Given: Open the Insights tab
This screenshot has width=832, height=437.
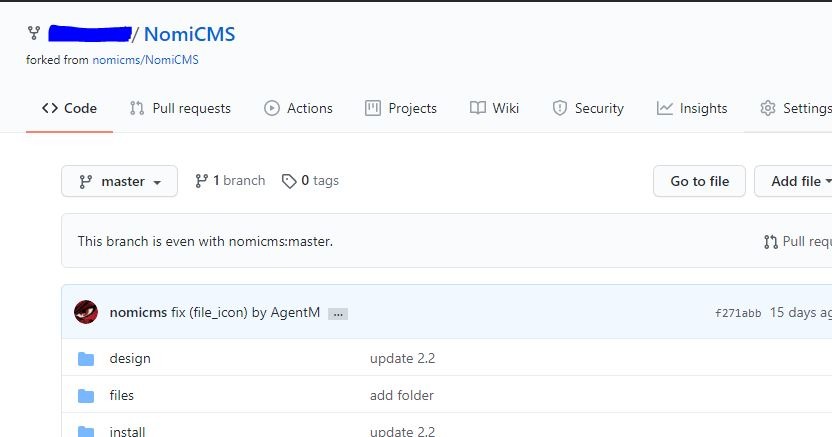Looking at the screenshot, I should click(x=692, y=108).
